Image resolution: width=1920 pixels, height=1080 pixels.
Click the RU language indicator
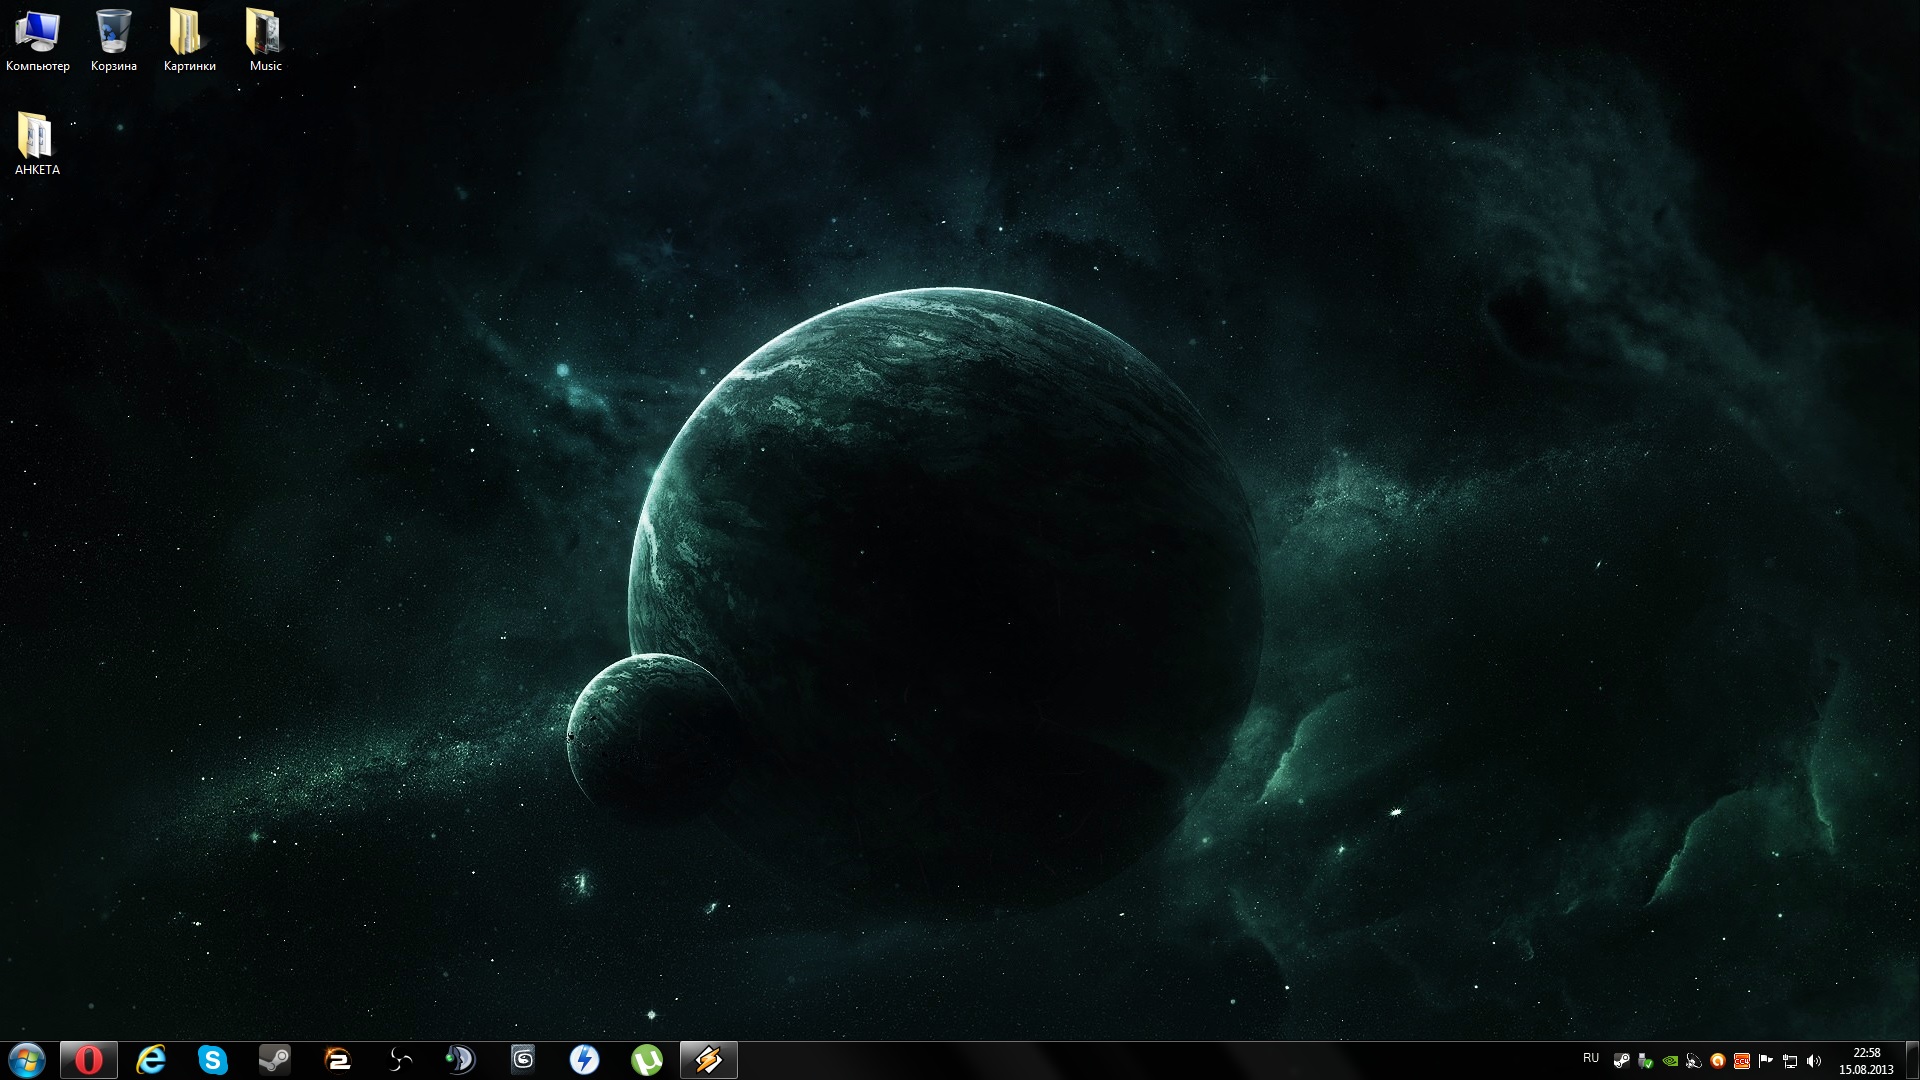(x=1591, y=1058)
